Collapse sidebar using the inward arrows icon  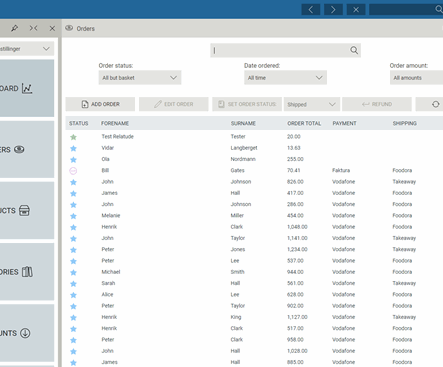pyautogui.click(x=33, y=28)
